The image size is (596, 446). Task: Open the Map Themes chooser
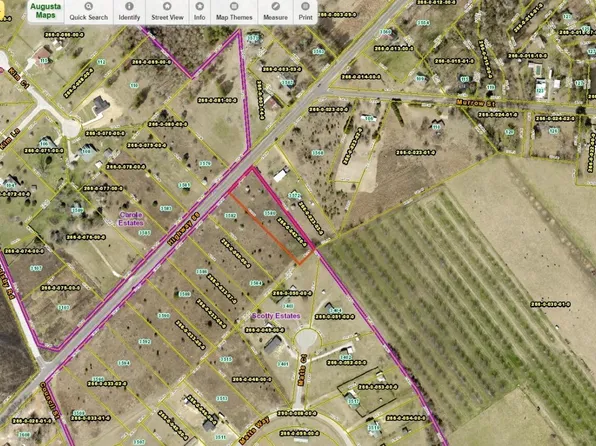point(234,12)
